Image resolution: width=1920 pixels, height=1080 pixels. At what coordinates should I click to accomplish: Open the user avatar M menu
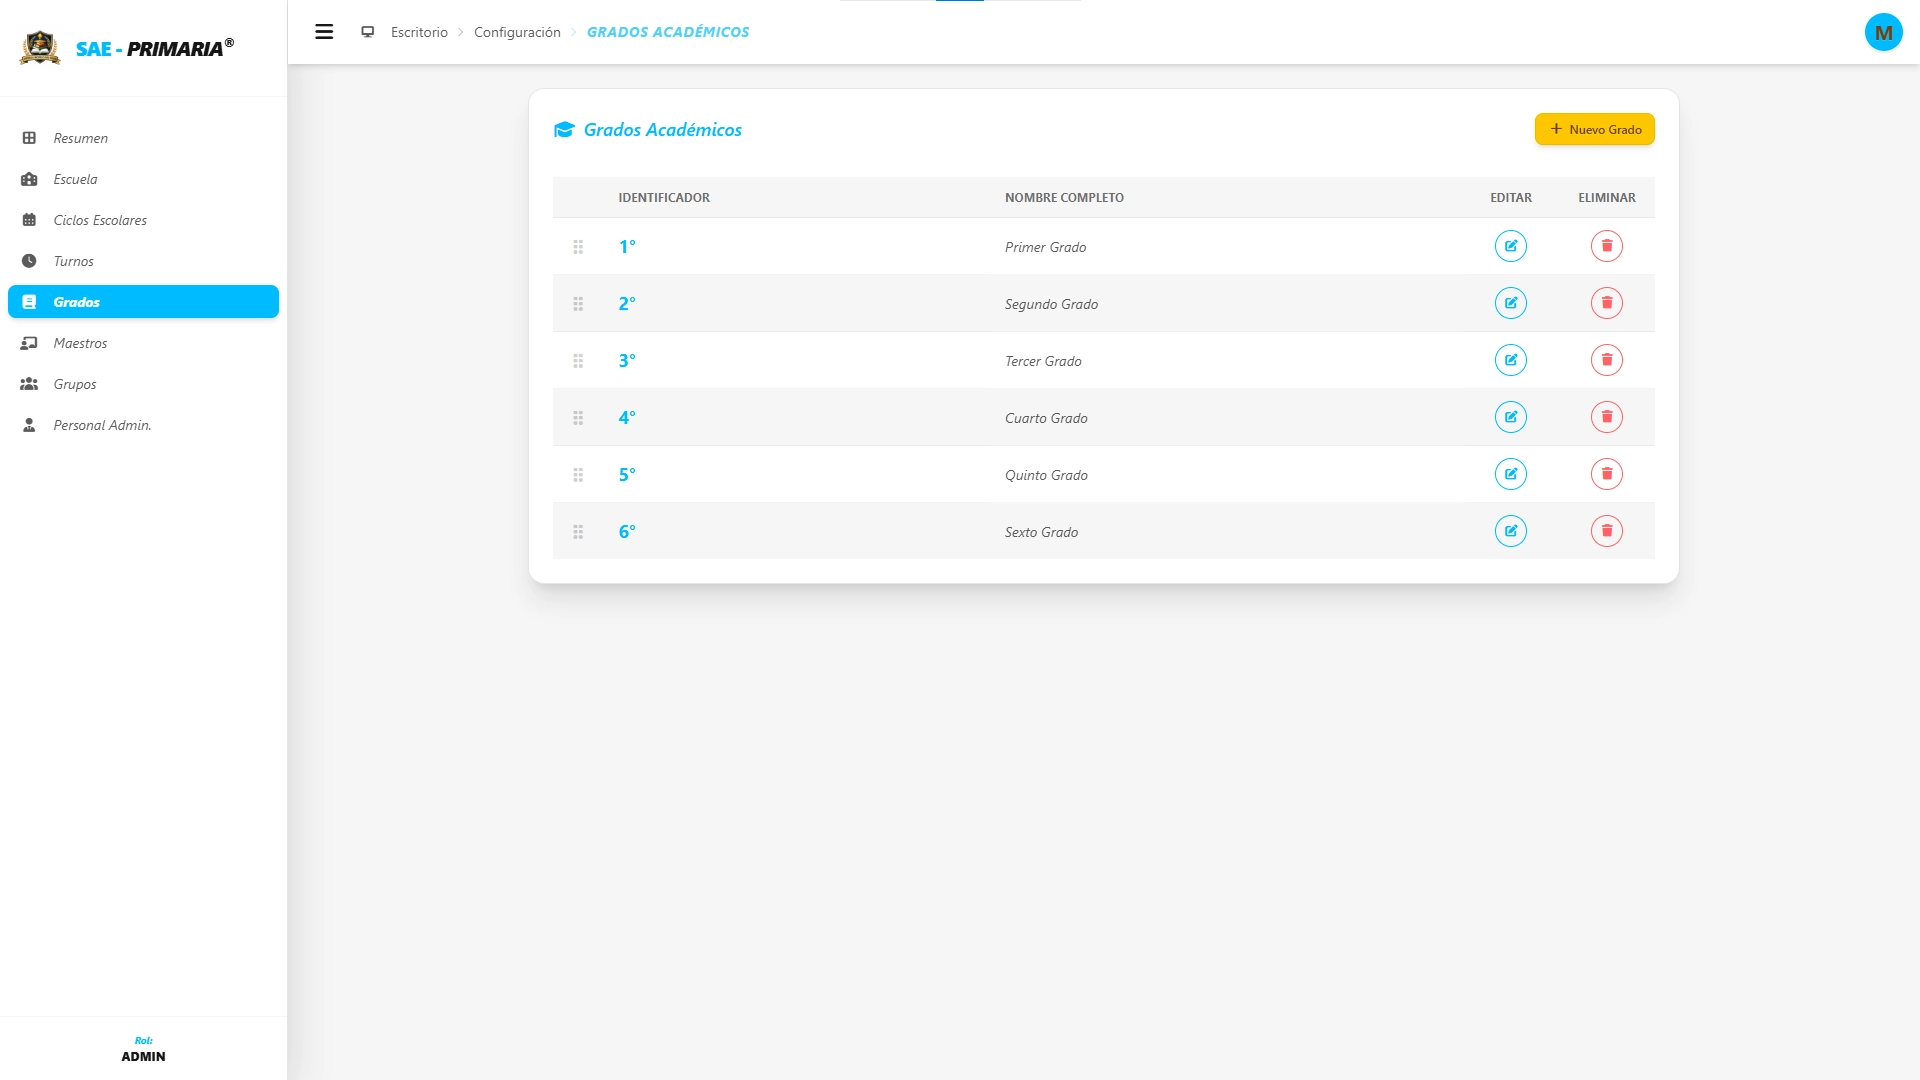1883,32
